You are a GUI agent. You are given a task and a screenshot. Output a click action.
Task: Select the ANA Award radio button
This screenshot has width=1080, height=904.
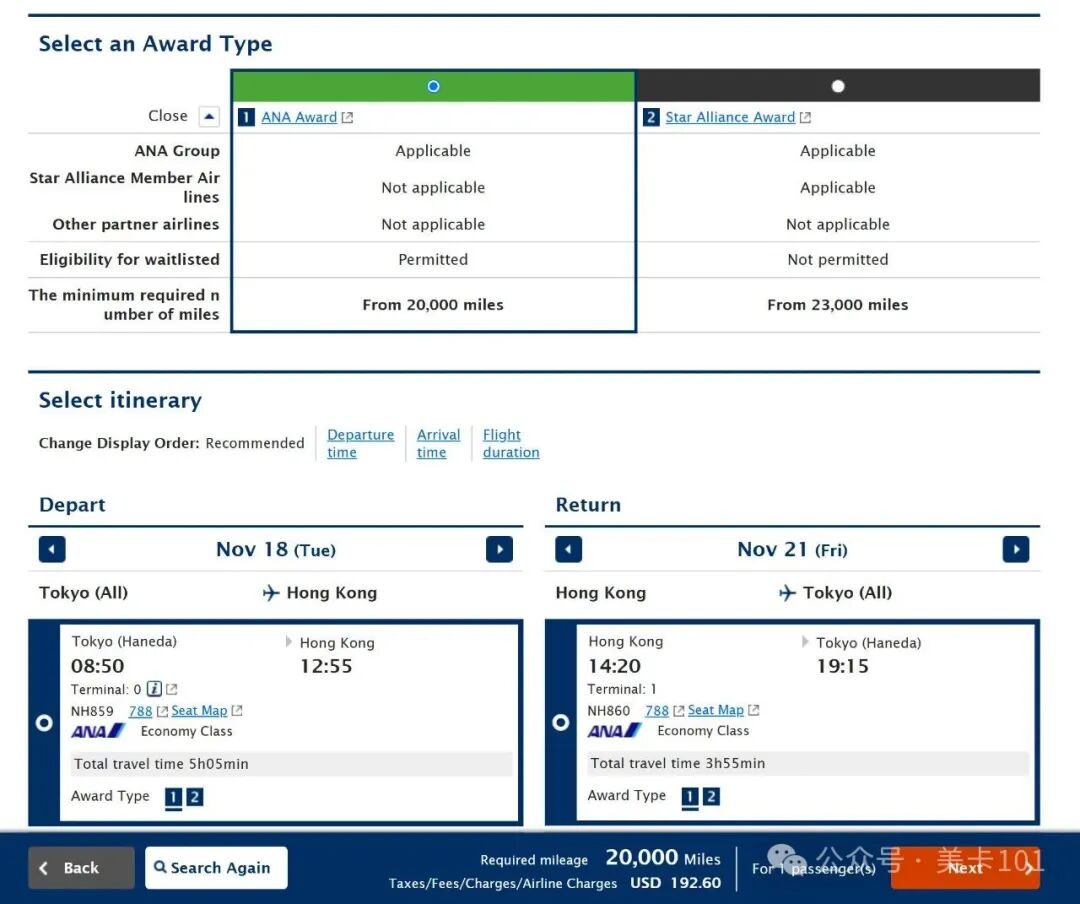coord(433,86)
